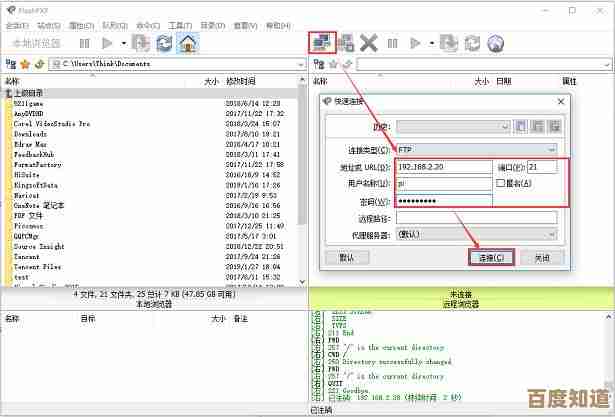Click the abort X icon in right toolbar
Screen dimensions: 615x417
click(369, 43)
